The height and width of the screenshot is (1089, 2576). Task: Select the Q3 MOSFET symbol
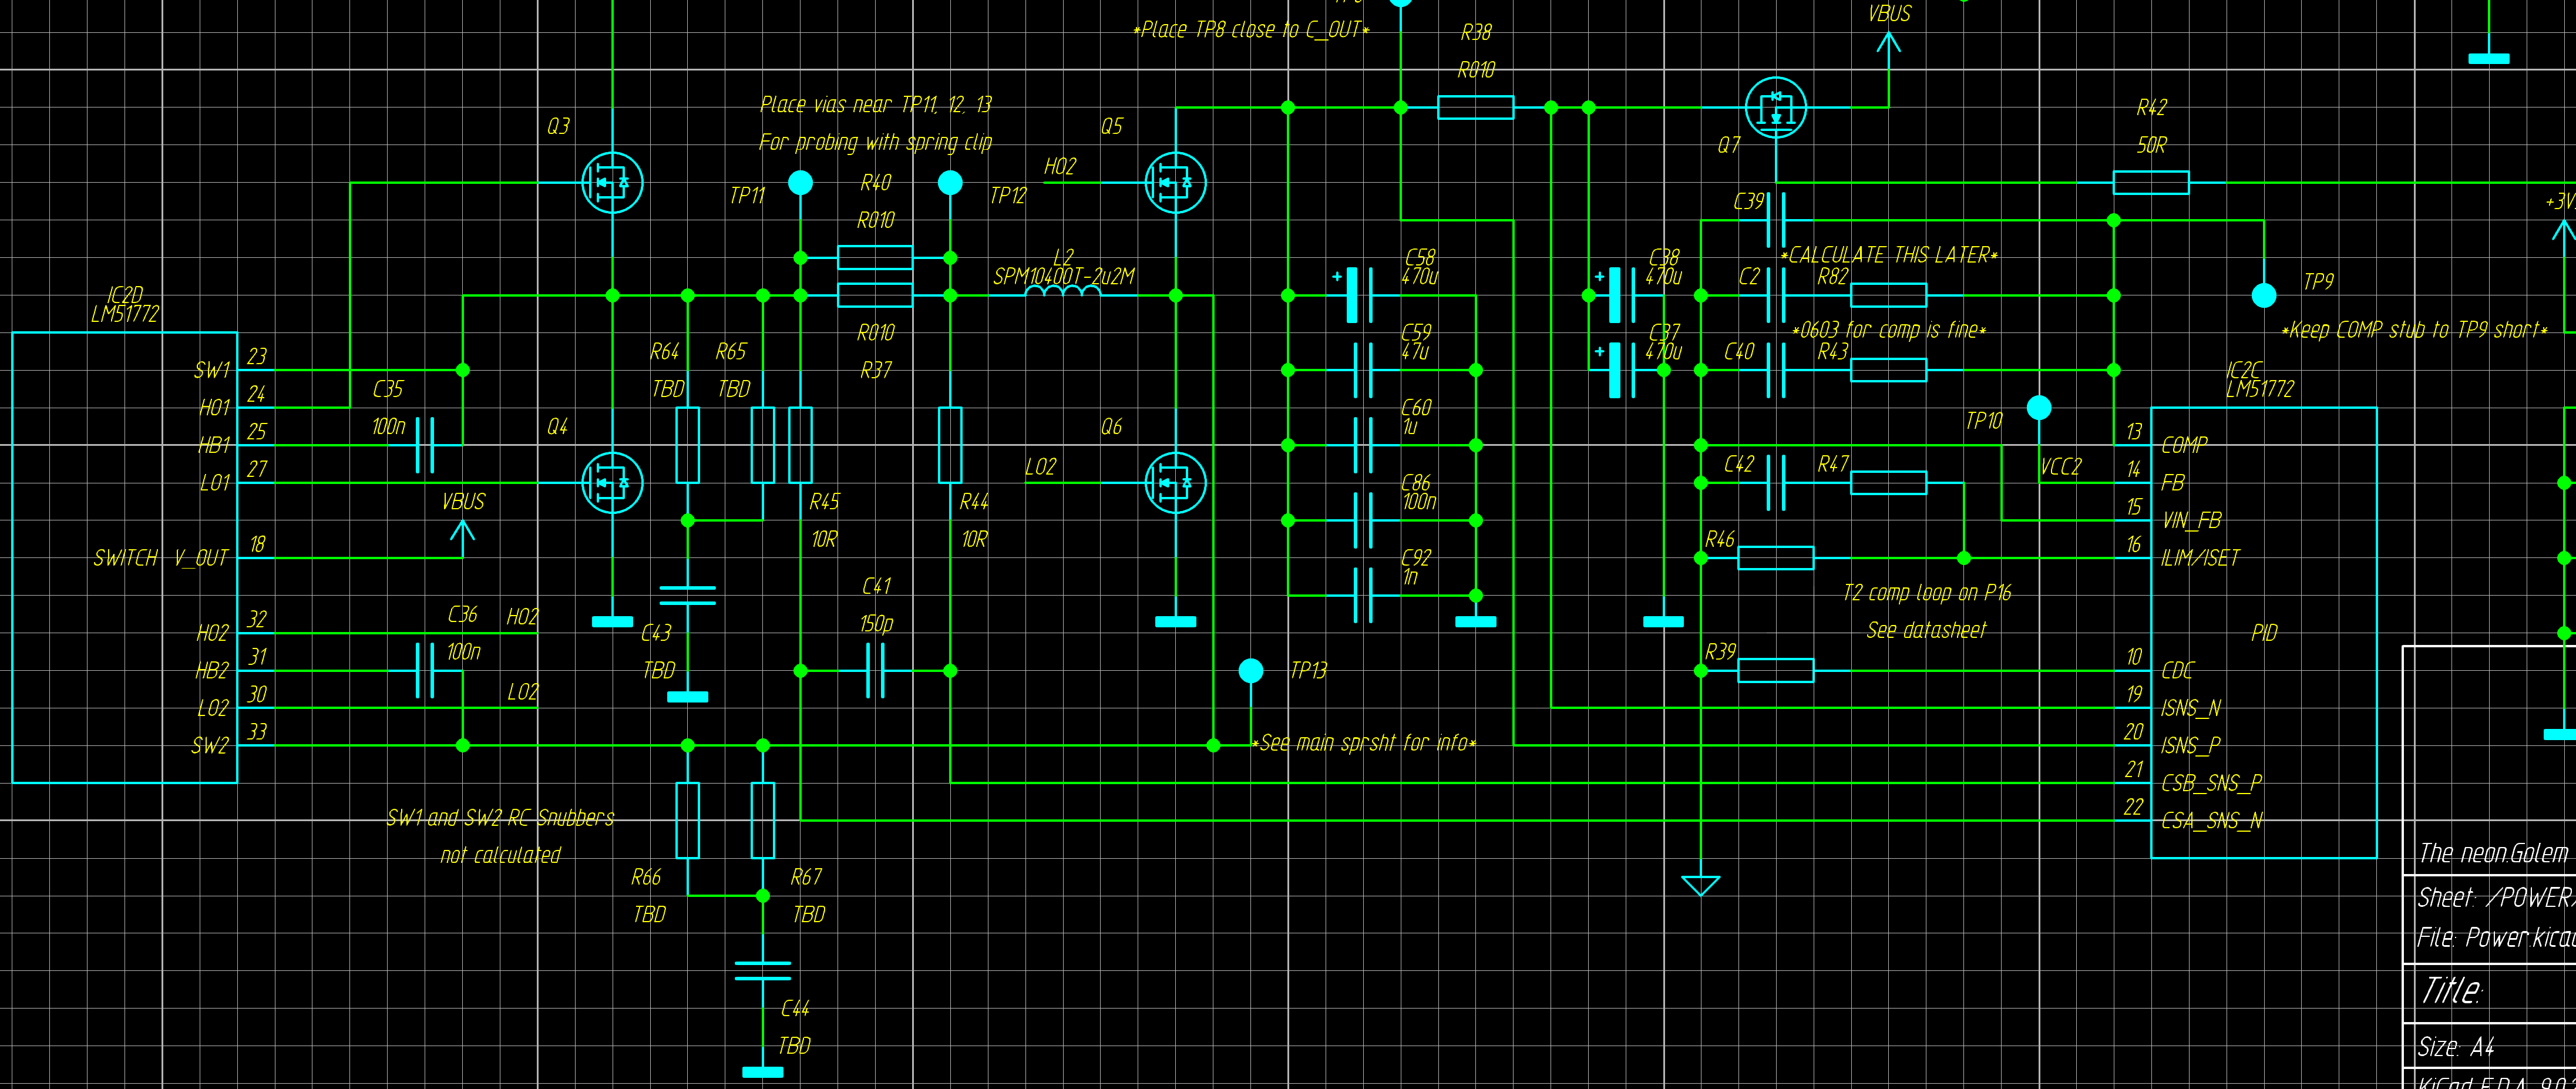click(x=612, y=183)
